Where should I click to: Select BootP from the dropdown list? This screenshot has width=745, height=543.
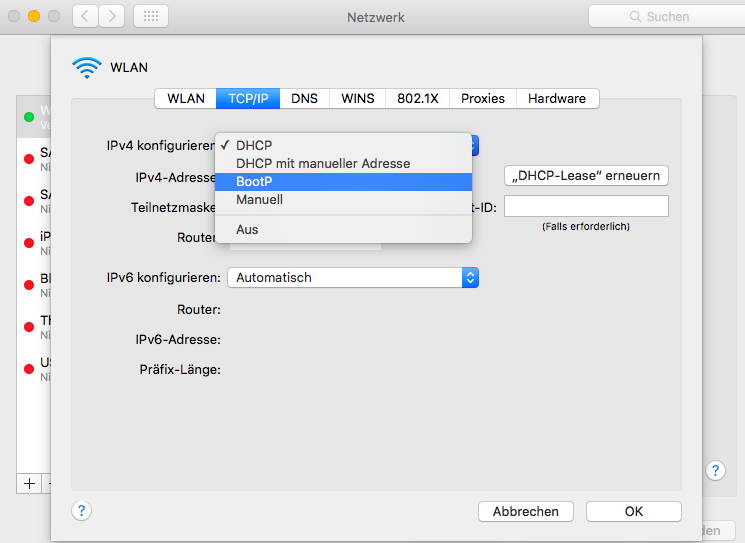[x=254, y=181]
